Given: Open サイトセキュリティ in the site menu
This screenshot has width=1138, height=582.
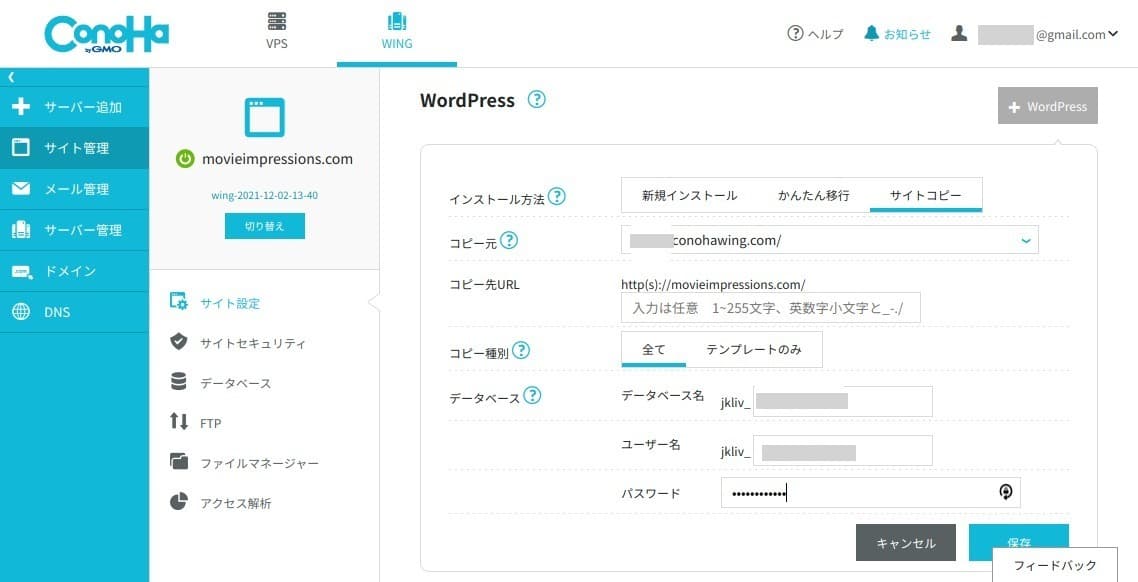Looking at the screenshot, I should [x=253, y=343].
